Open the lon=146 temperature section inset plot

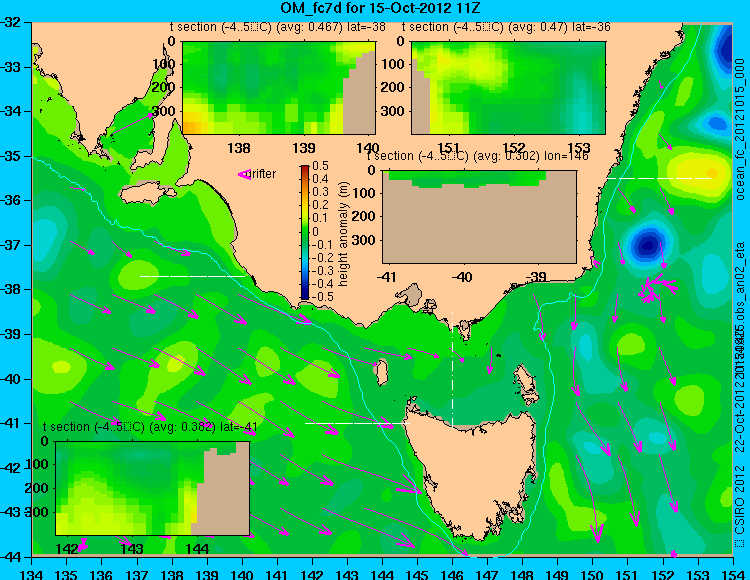click(479, 217)
